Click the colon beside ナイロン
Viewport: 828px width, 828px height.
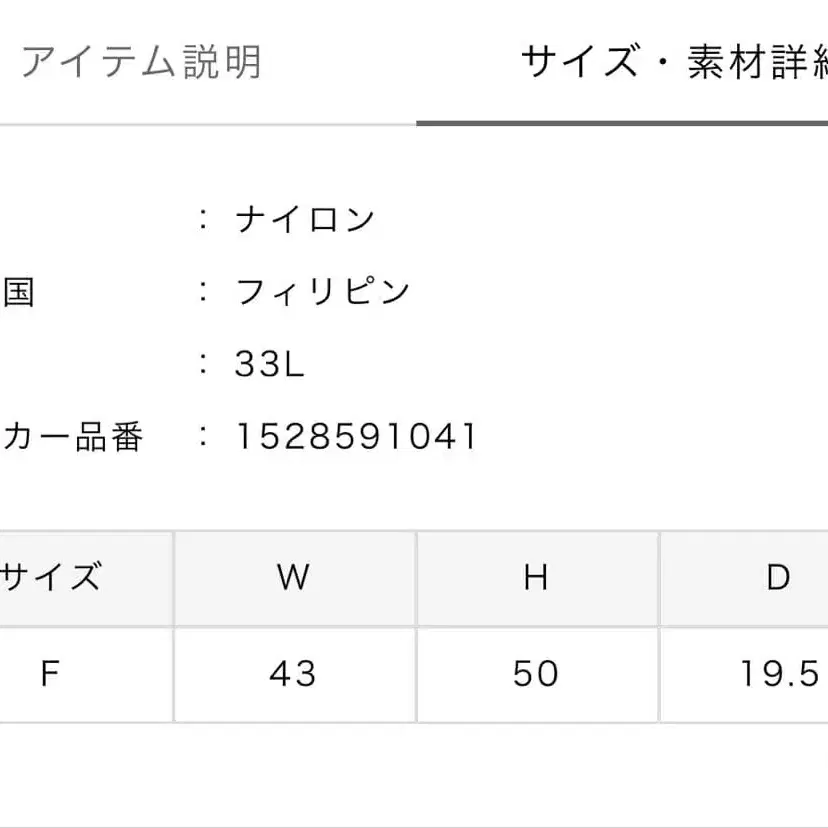click(204, 219)
